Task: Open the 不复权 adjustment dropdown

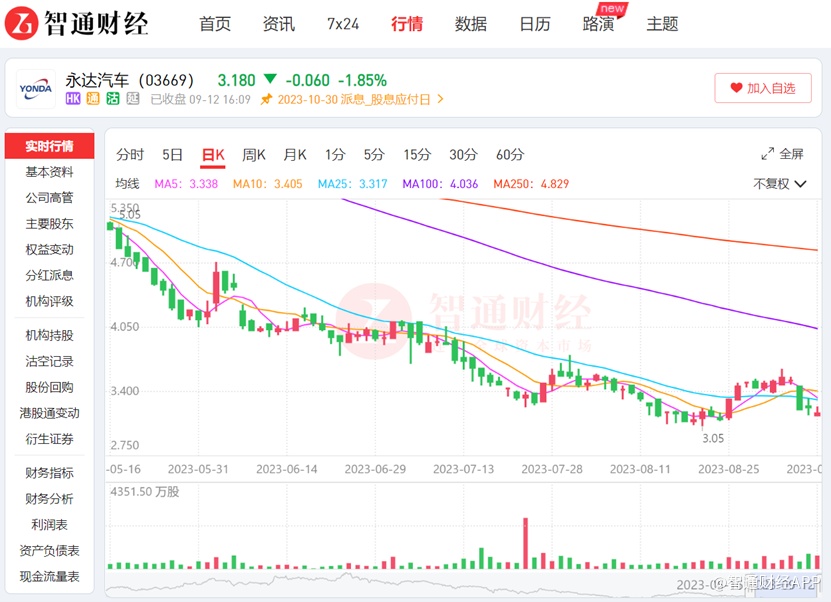Action: point(779,184)
